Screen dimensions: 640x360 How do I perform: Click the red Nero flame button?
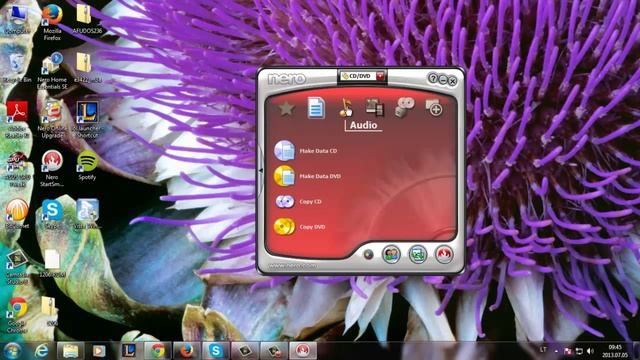(x=444, y=254)
